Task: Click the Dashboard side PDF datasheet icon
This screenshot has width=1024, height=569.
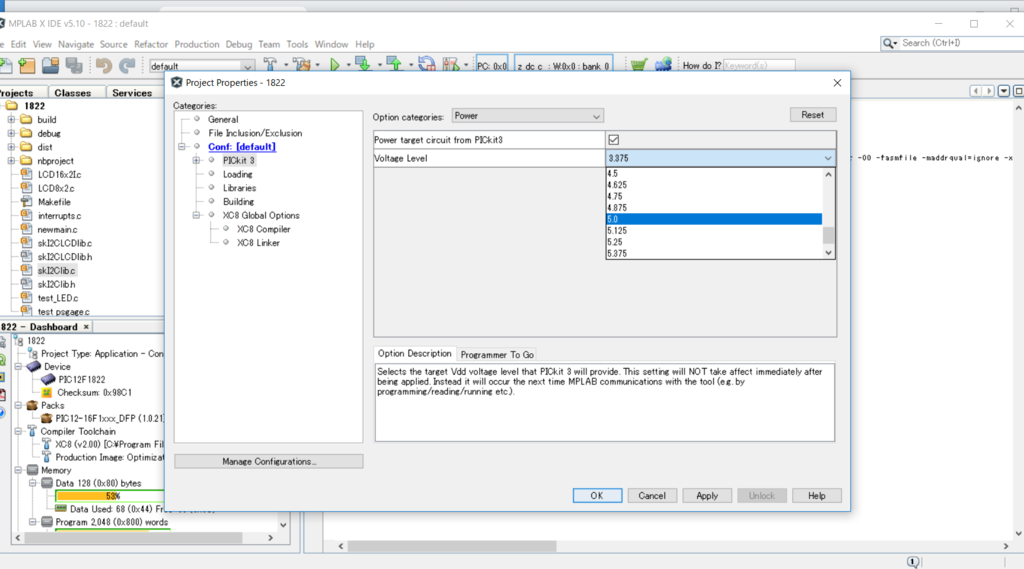Action: coord(2,395)
